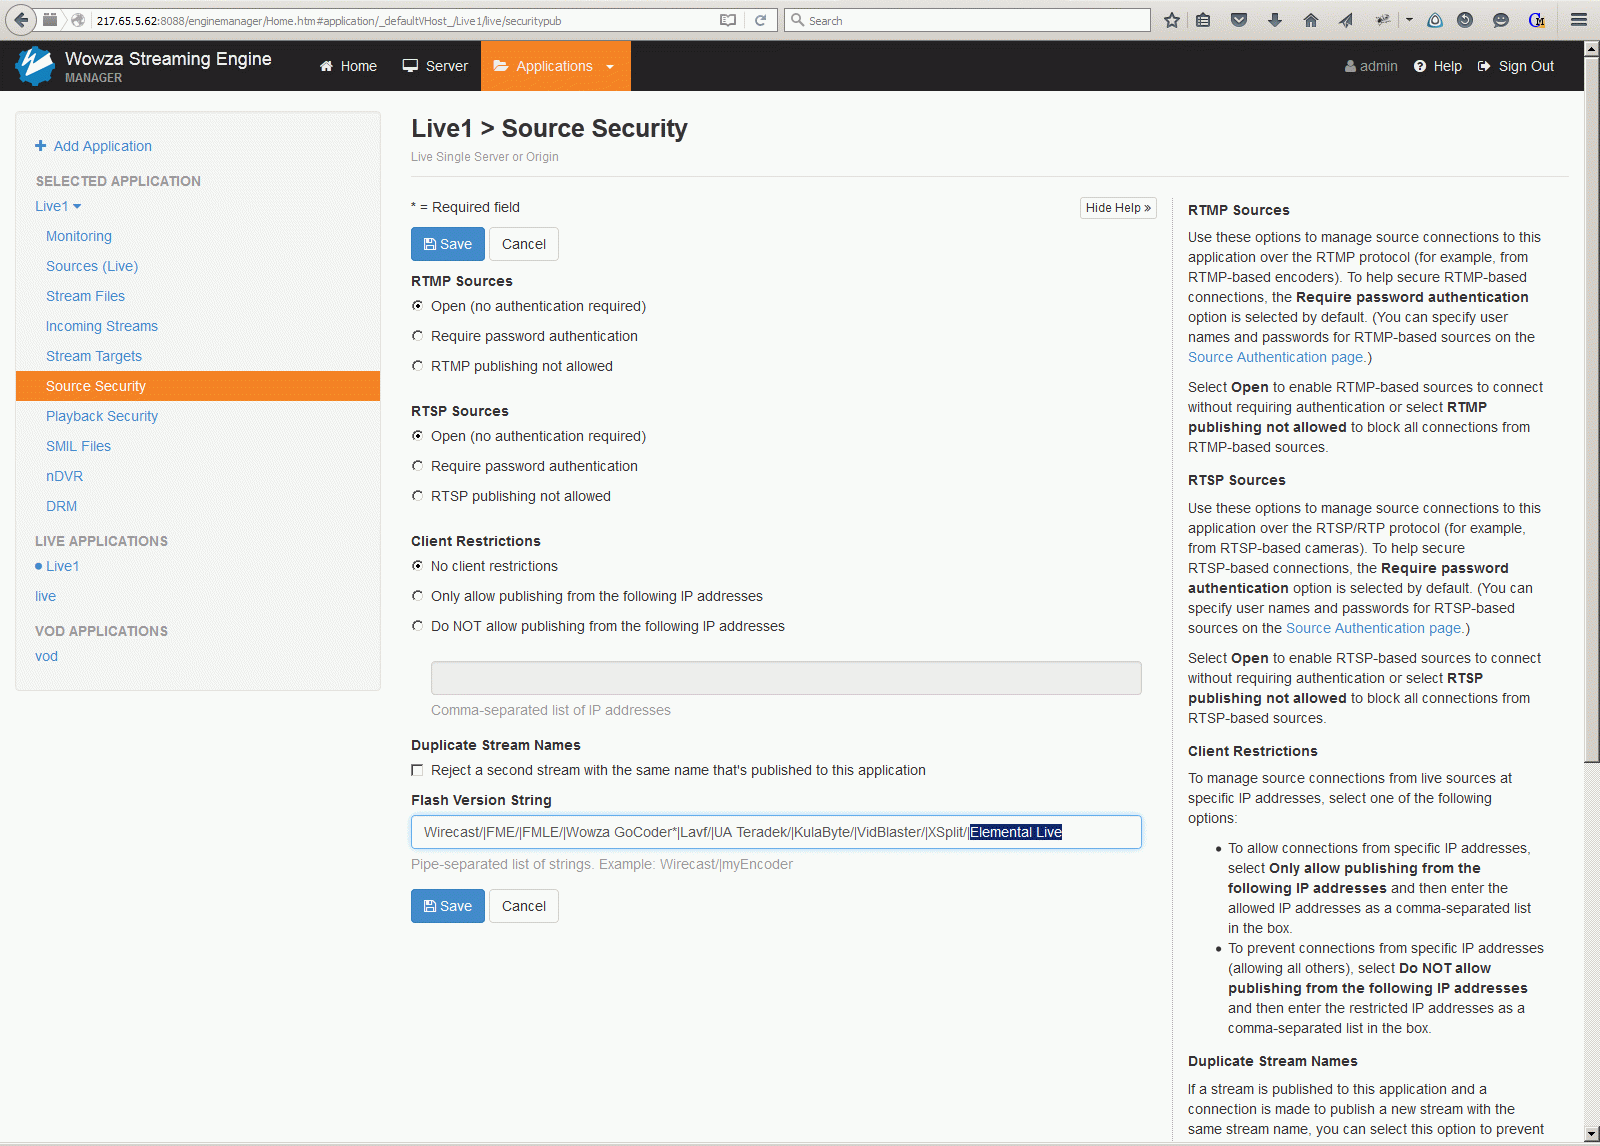1600x1146 pixels.
Task: Select Source Security sidebar item
Action: tap(198, 386)
